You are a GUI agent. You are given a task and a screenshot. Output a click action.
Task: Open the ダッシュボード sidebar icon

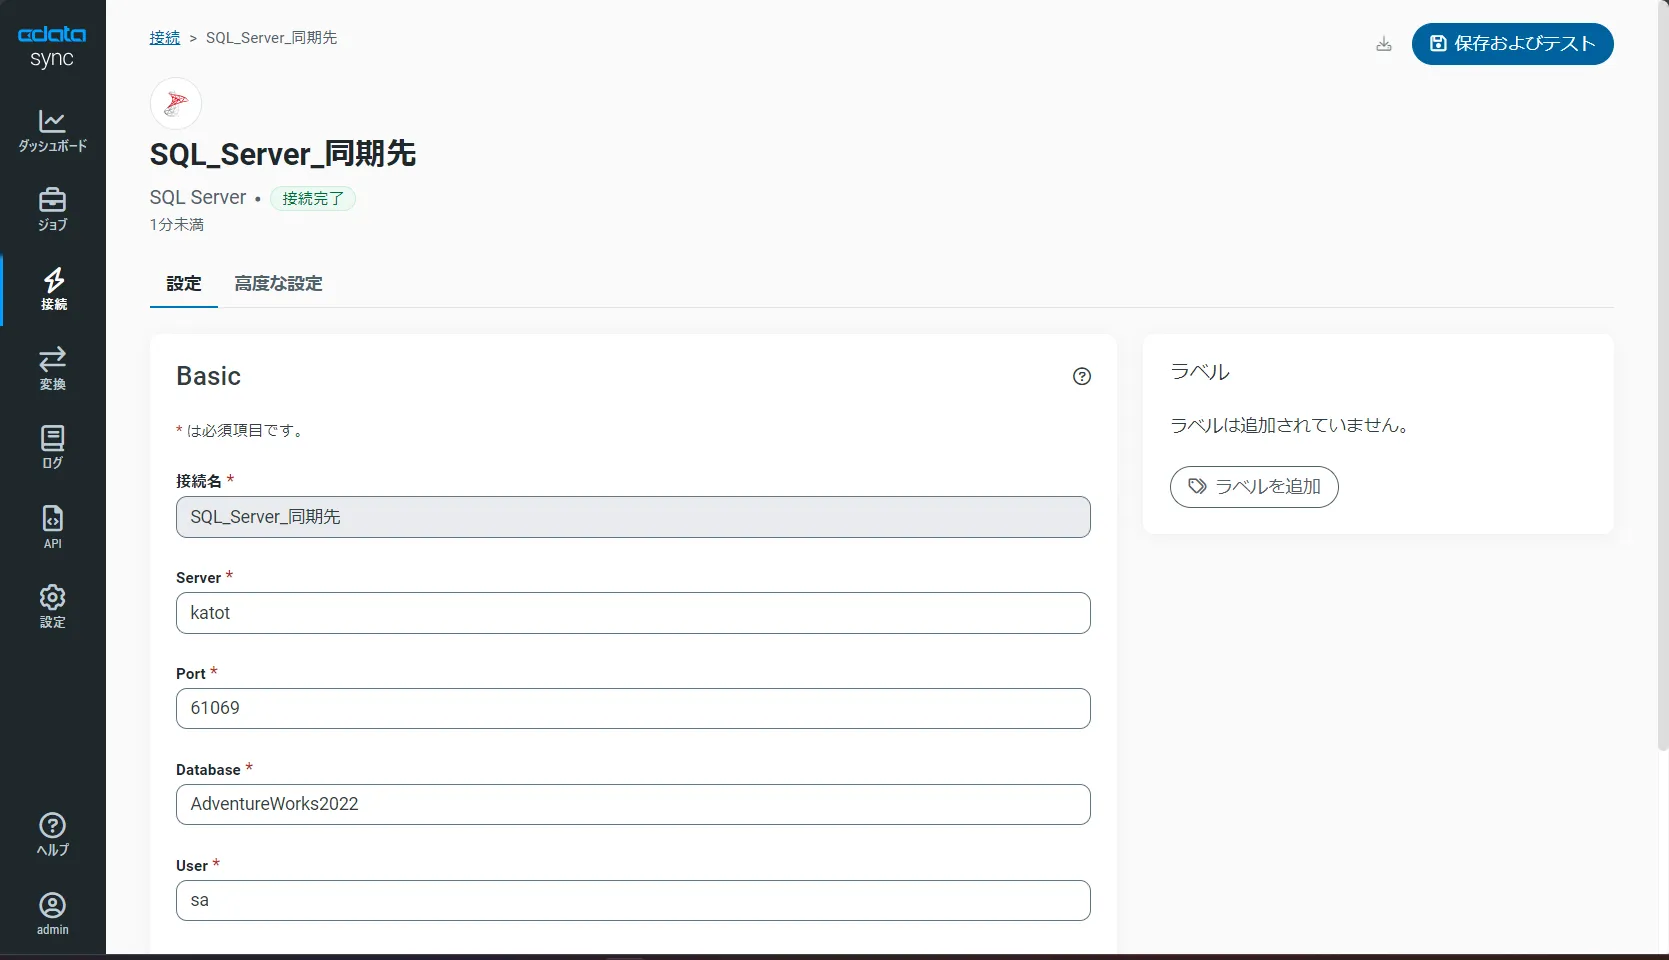point(52,130)
